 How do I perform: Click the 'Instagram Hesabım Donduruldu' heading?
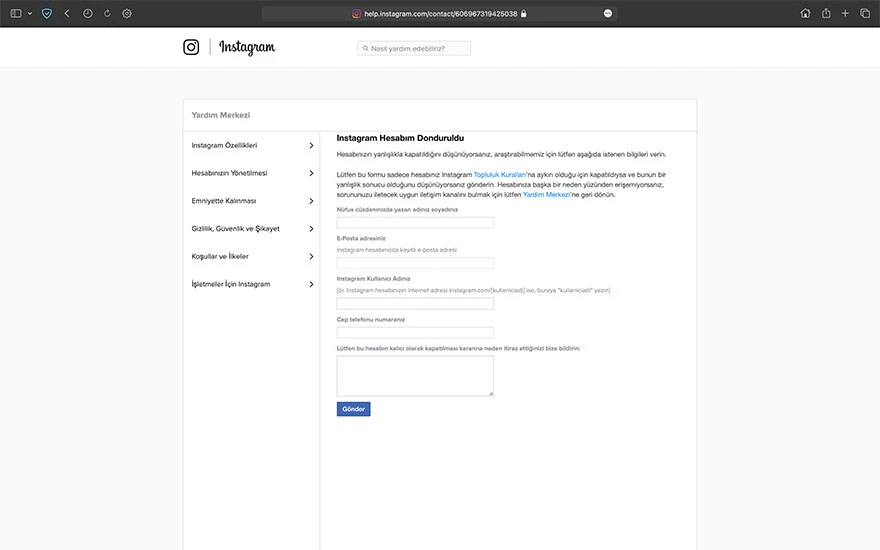(400, 138)
